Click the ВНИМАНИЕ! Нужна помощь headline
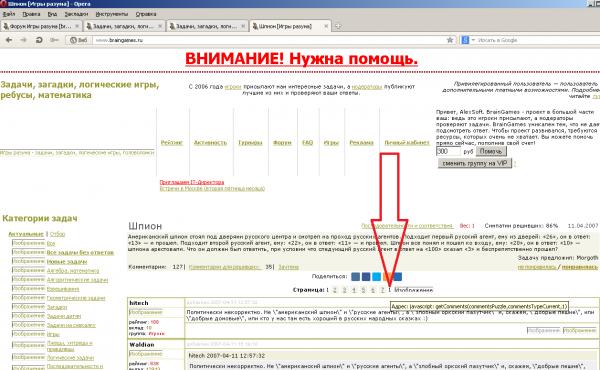Viewport: 600px width, 370px height. [302, 59]
